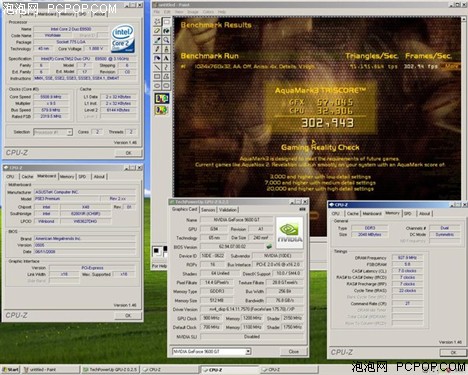Open the GeForce 9600 GT card dropdown
The image size is (468, 375).
tap(248, 351)
